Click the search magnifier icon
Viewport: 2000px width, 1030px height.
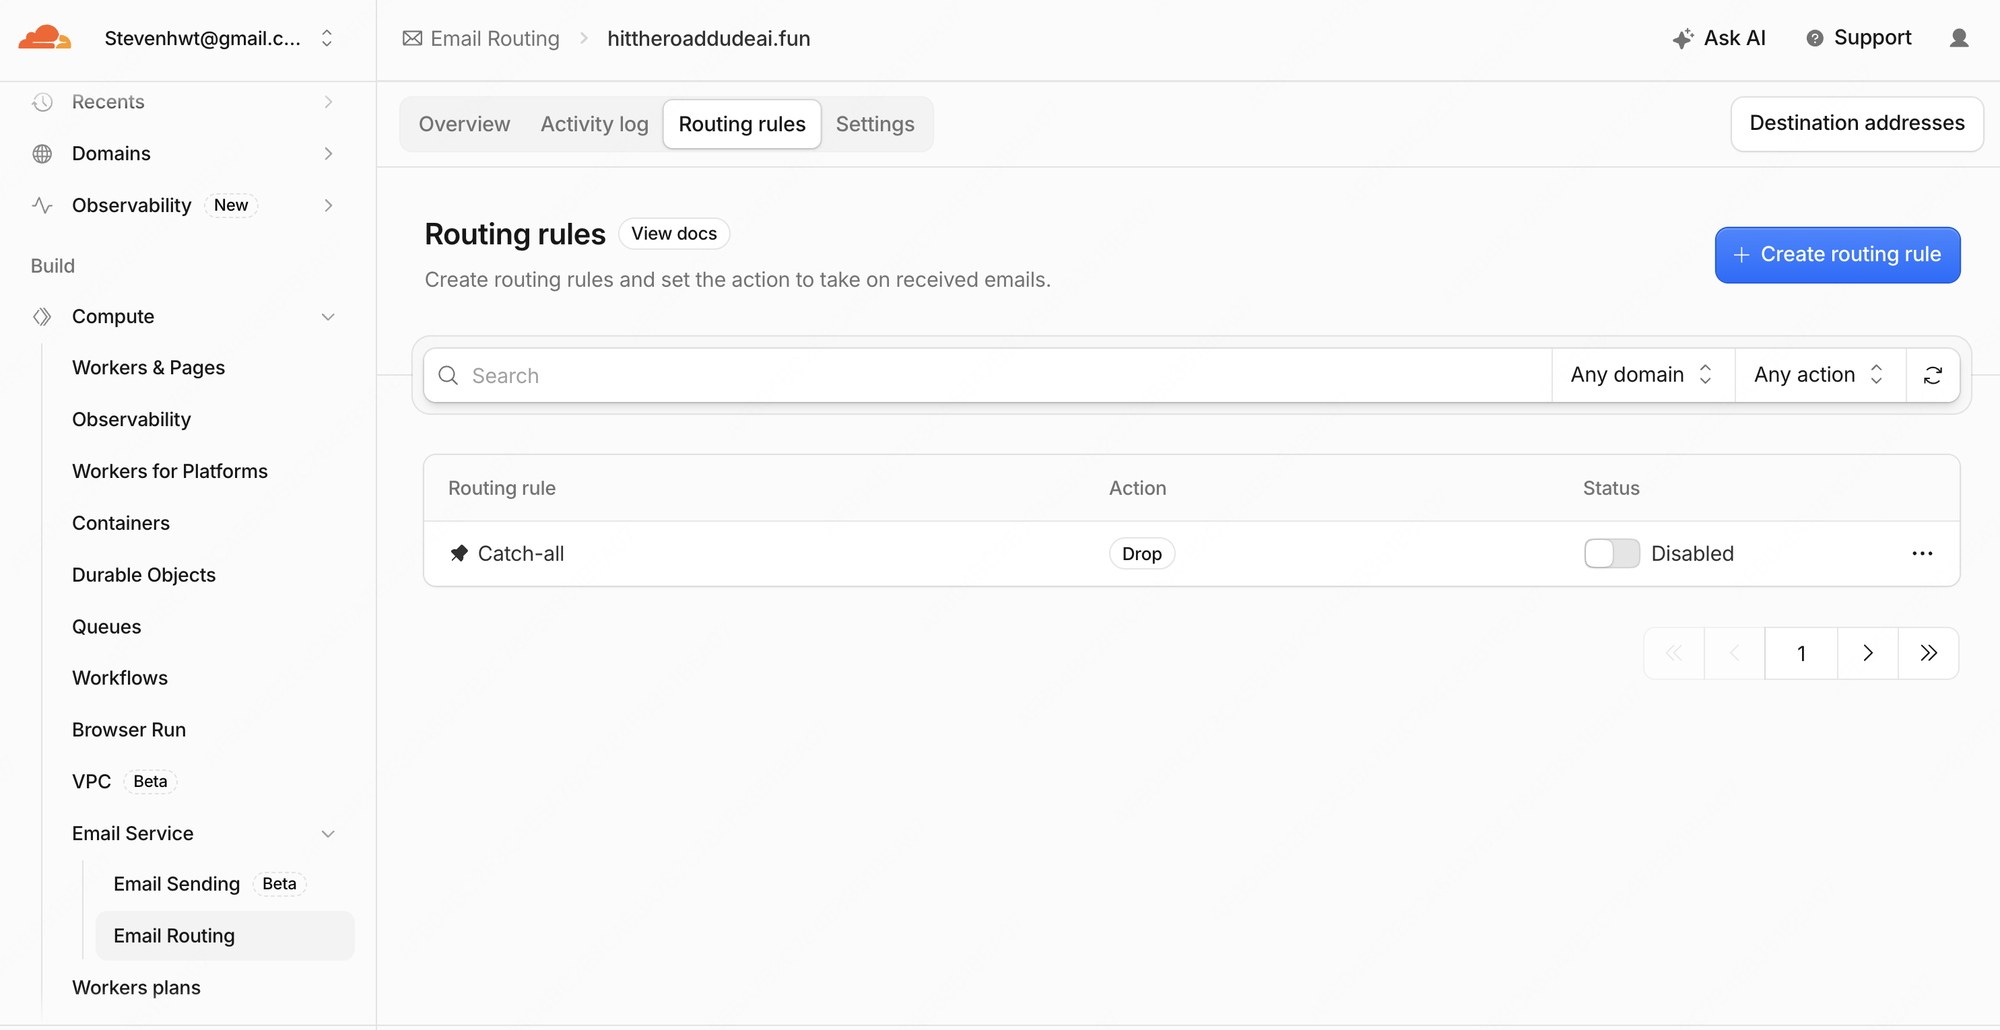click(448, 375)
